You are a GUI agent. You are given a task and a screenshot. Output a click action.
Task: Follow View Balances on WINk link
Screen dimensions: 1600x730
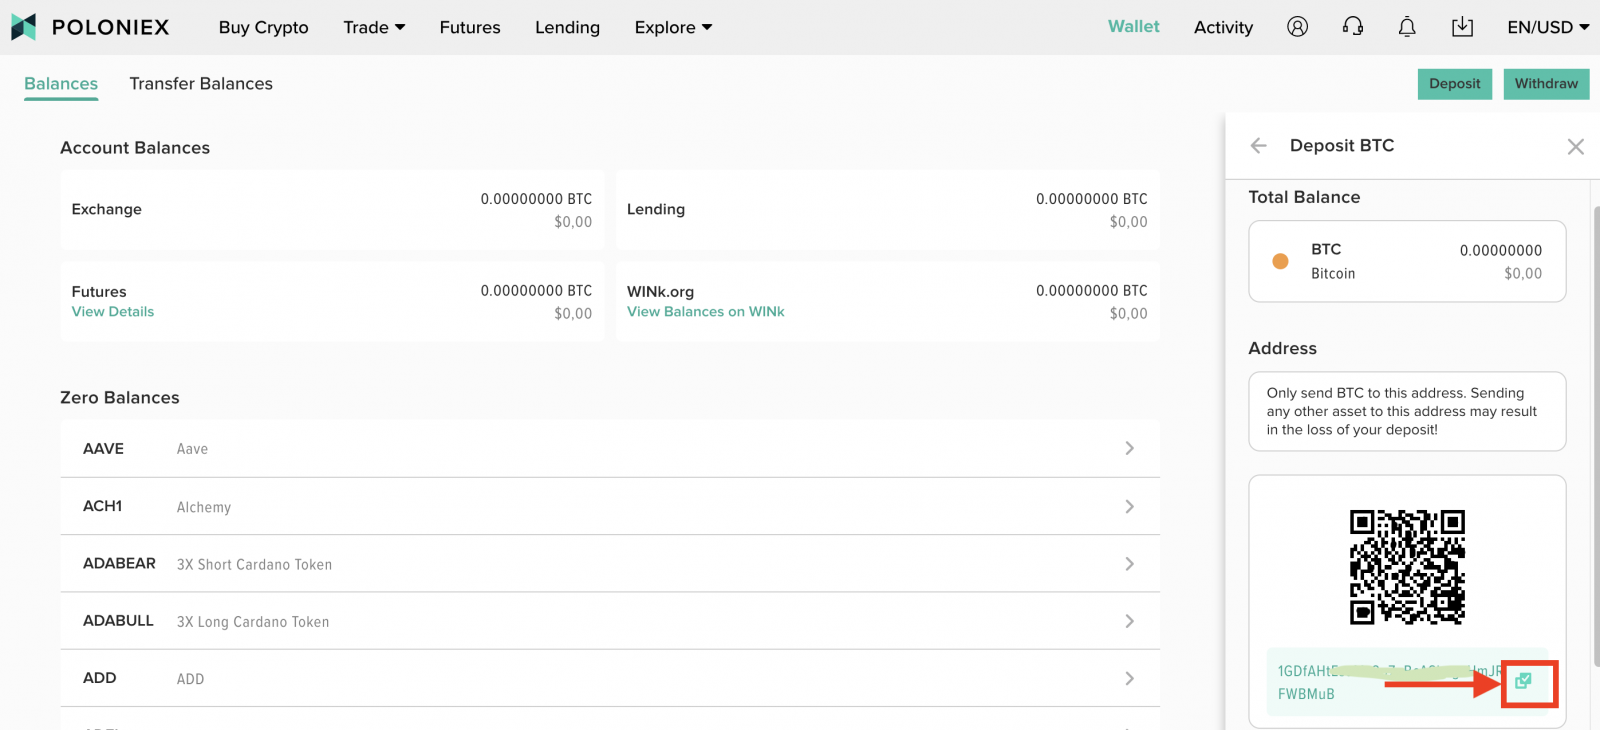coord(705,312)
